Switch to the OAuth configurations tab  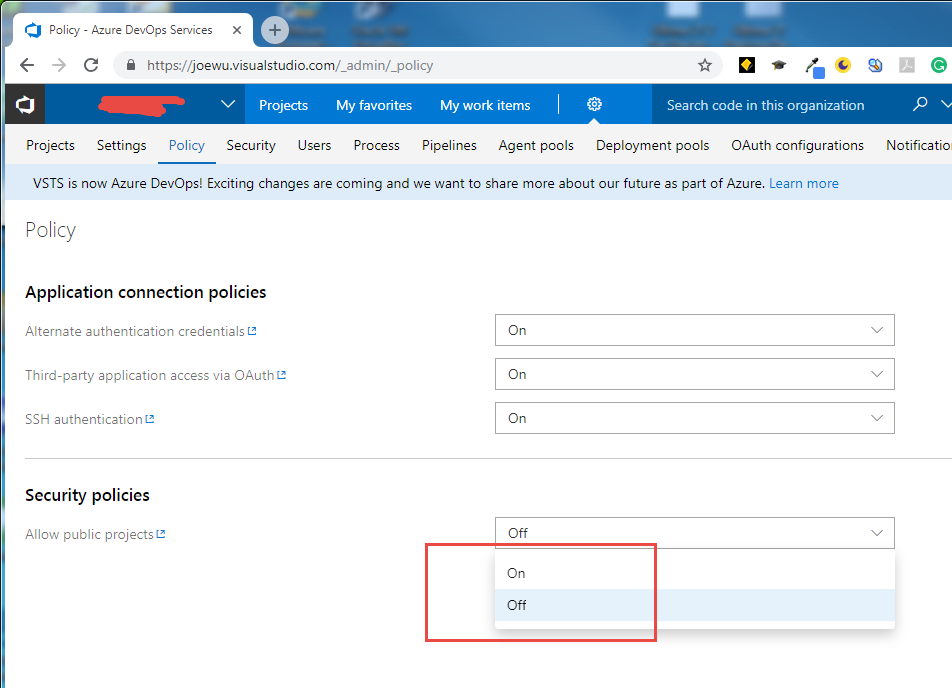pyautogui.click(x=797, y=145)
